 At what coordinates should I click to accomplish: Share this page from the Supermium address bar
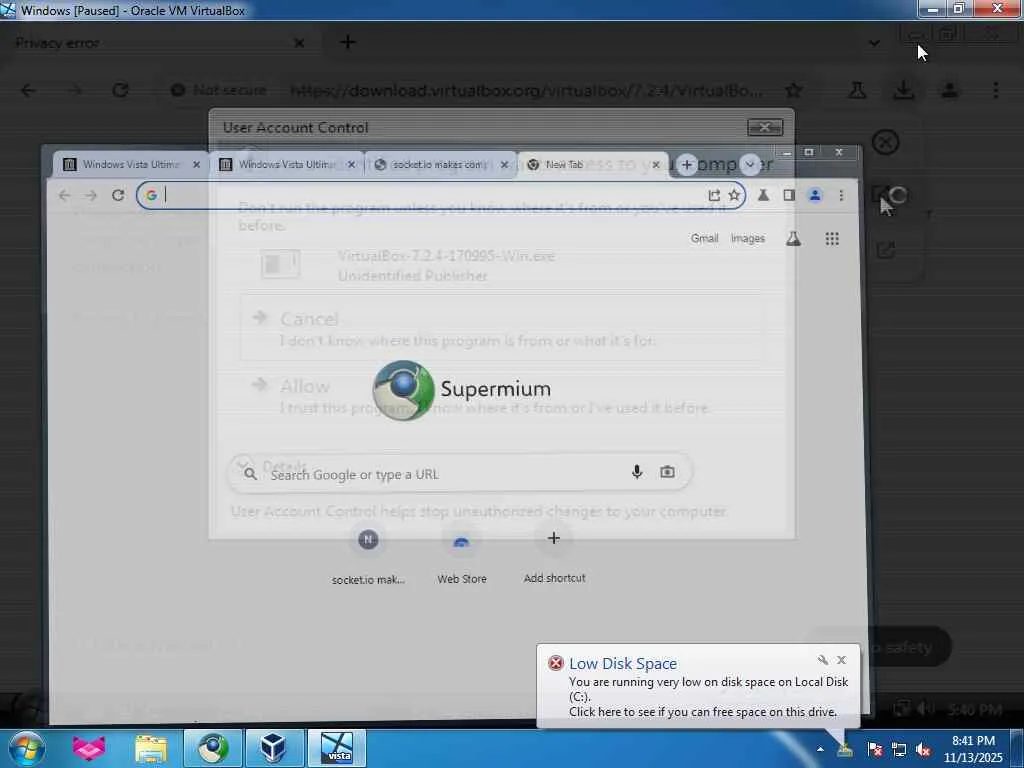click(714, 195)
